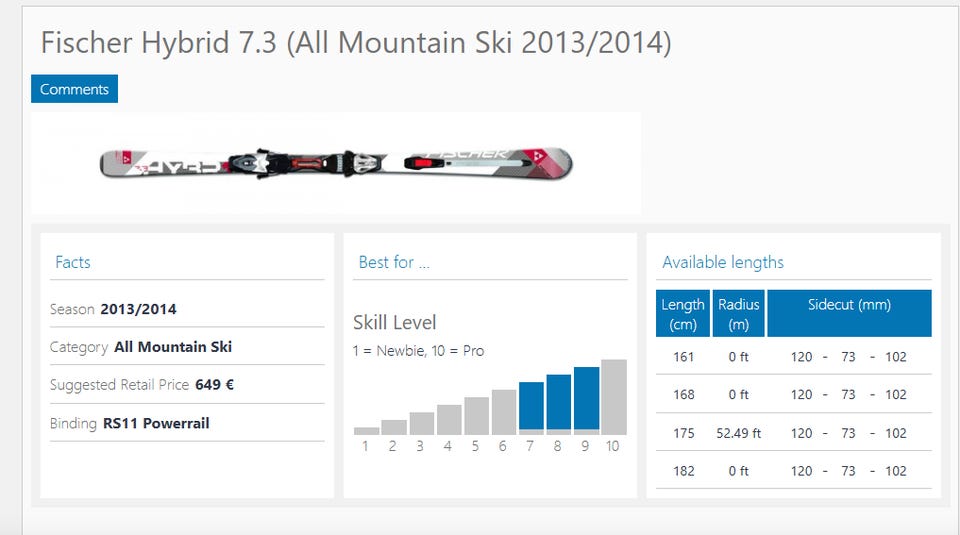This screenshot has height=535, width=960.
Task: Click the RS11 Powerrail binding text
Action: (x=156, y=423)
